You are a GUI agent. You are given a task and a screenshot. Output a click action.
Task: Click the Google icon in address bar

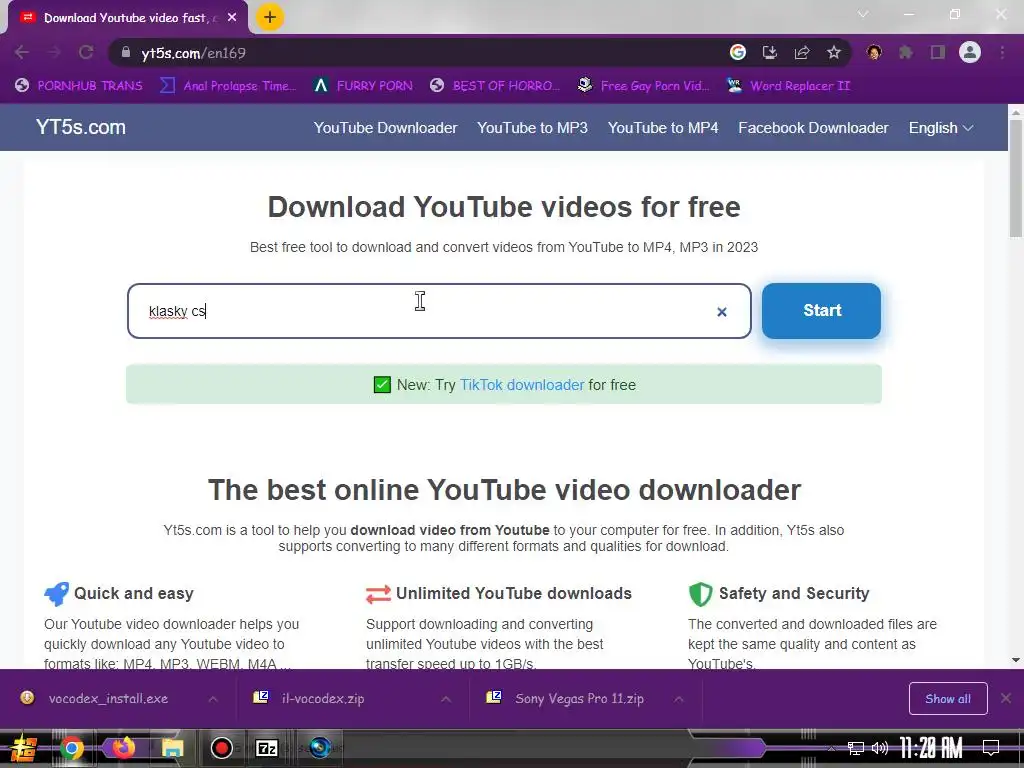[737, 52]
